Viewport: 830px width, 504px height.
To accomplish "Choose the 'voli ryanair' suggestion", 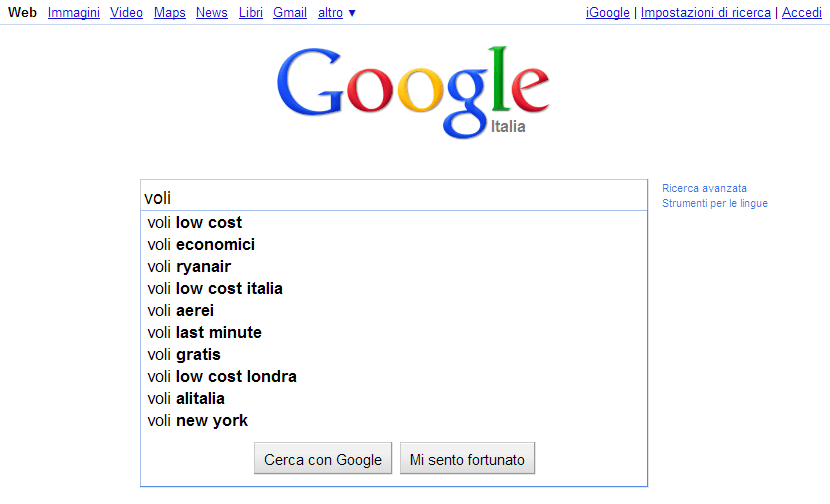I will click(x=189, y=267).
